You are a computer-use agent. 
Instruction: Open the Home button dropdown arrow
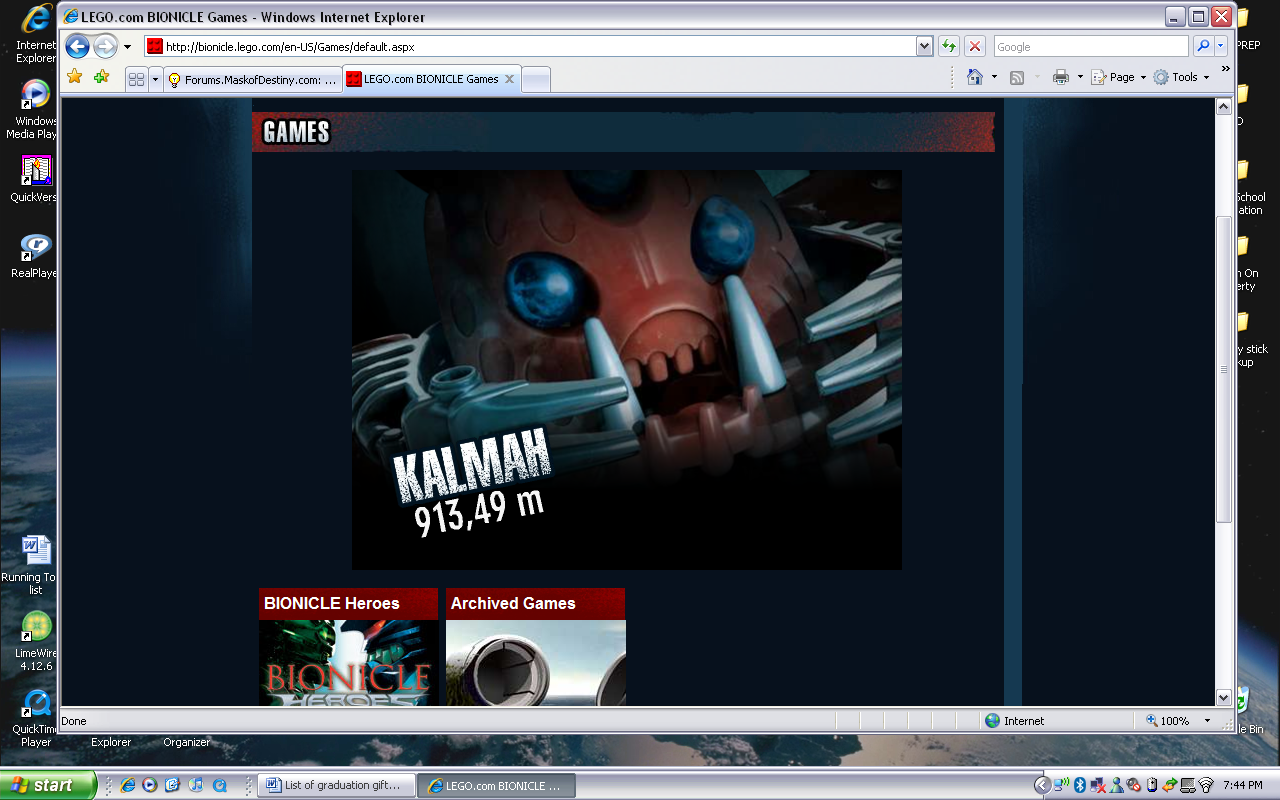994,77
